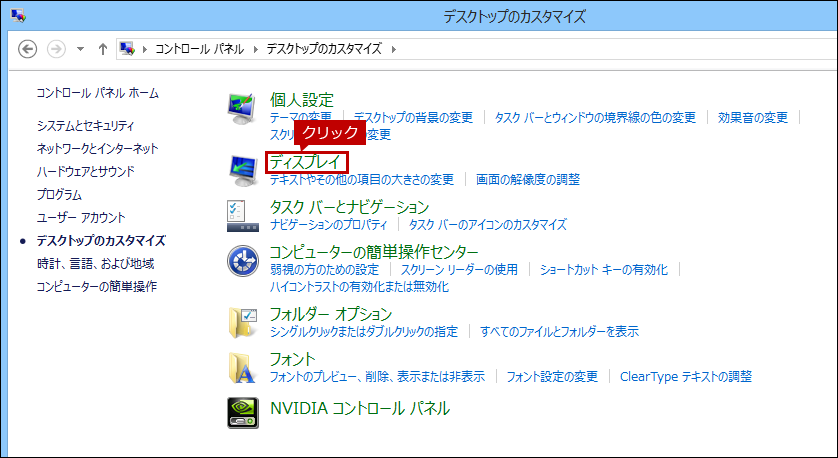
Task: Open タスク バーとナビゲーション heading
Action: point(350,207)
